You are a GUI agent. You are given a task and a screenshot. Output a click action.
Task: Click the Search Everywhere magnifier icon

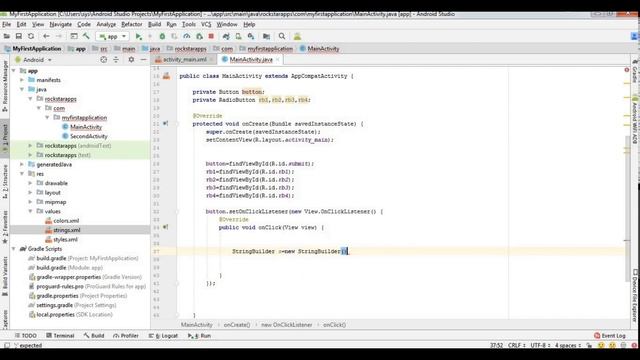282,37
